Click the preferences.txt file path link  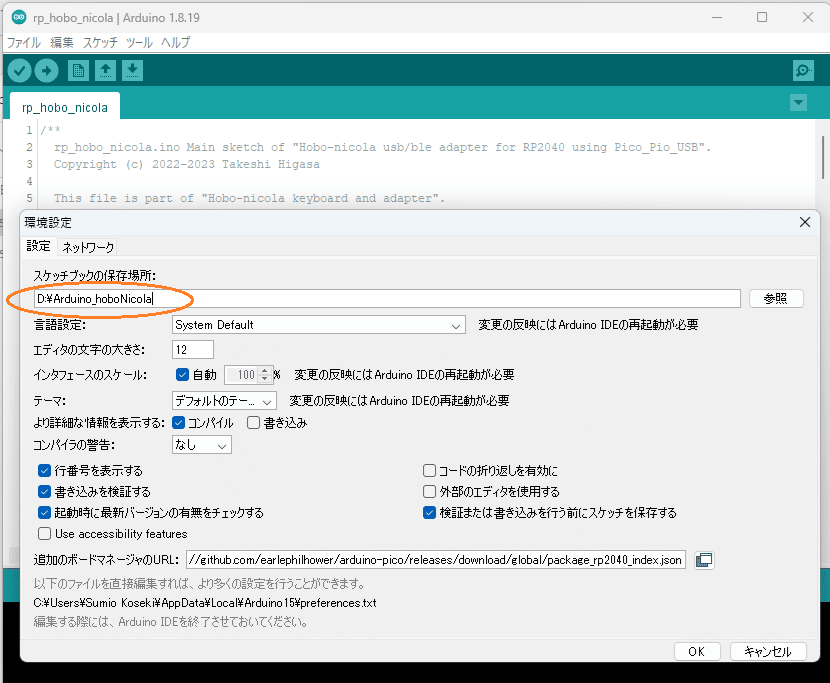[205, 603]
